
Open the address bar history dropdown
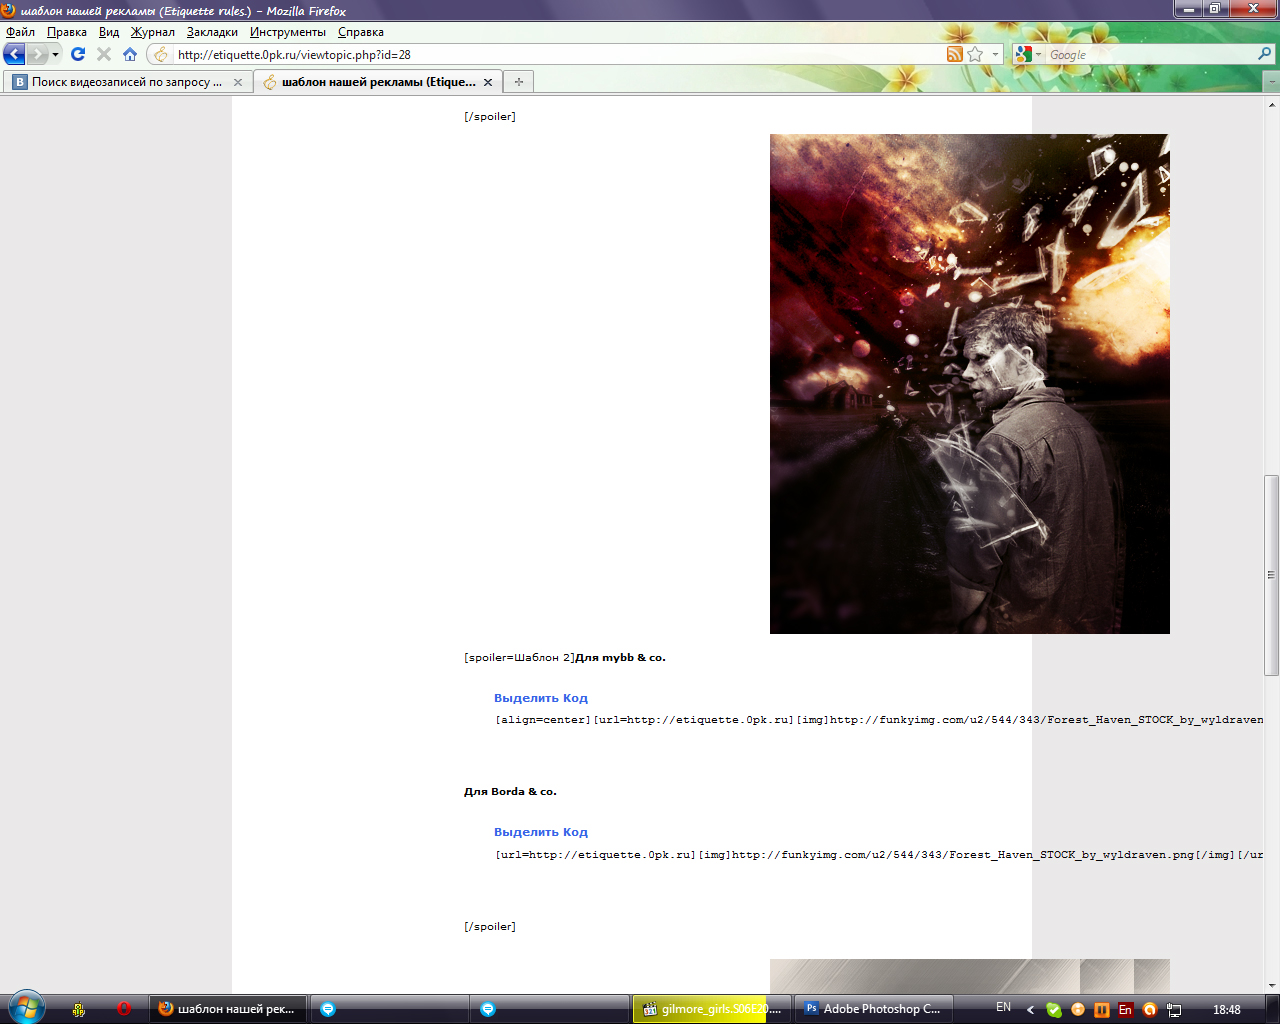(995, 55)
